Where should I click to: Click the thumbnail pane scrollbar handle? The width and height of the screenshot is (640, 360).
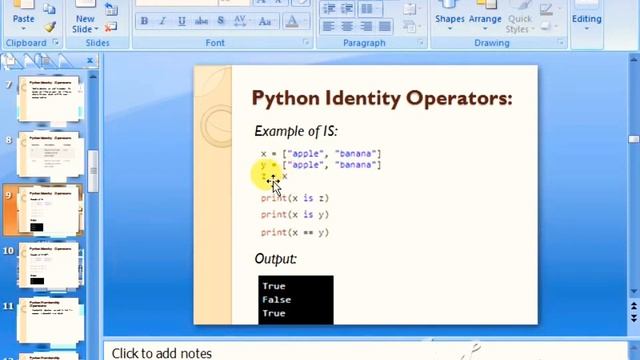coord(93,171)
